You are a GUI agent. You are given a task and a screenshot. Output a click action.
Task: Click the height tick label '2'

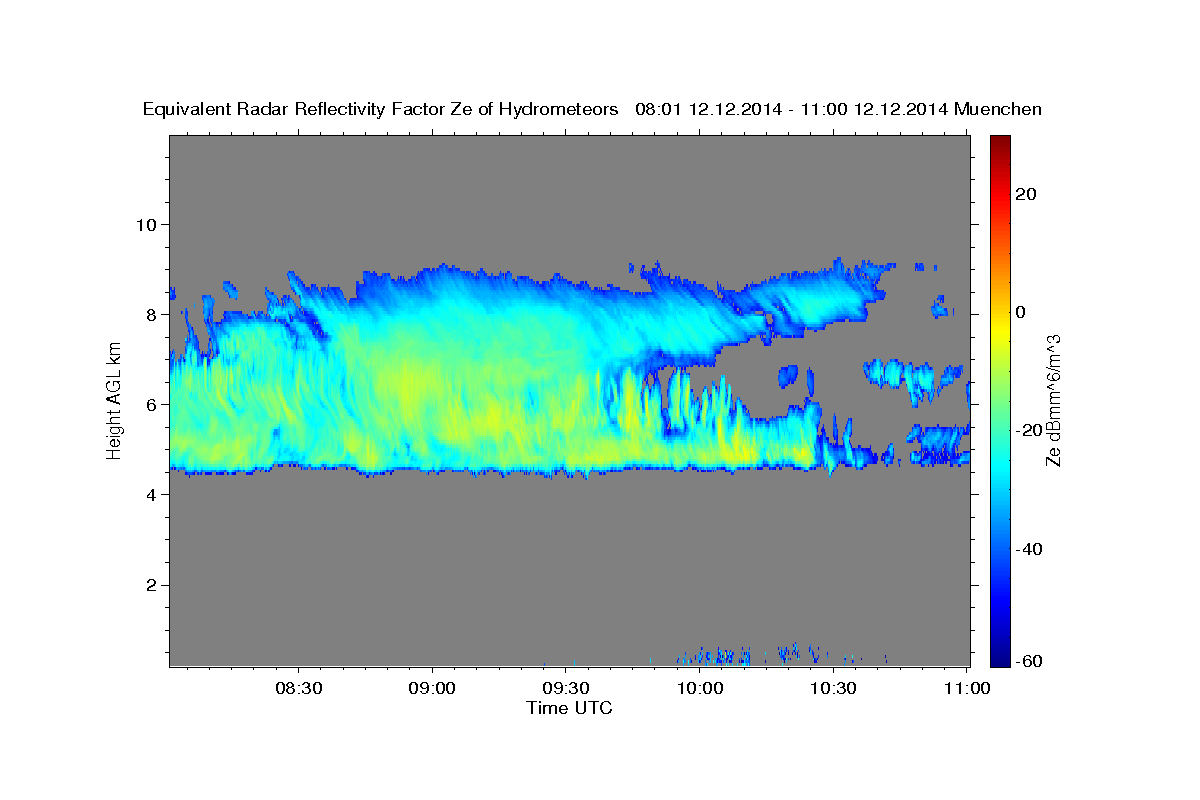(150, 585)
